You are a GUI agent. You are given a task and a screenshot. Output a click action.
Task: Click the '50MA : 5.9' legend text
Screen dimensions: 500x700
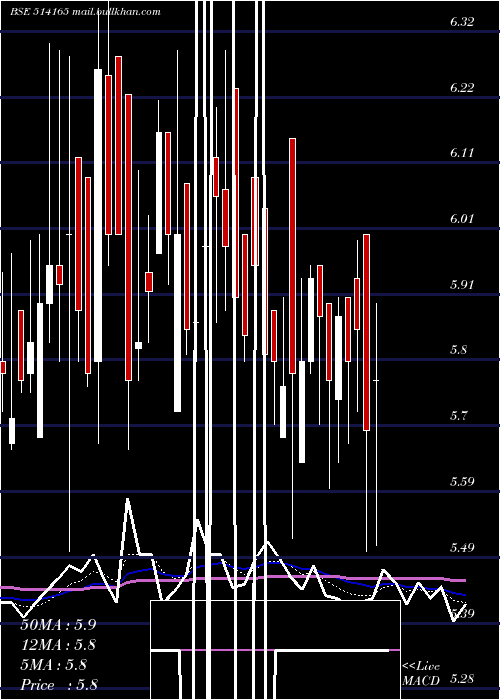click(58, 625)
